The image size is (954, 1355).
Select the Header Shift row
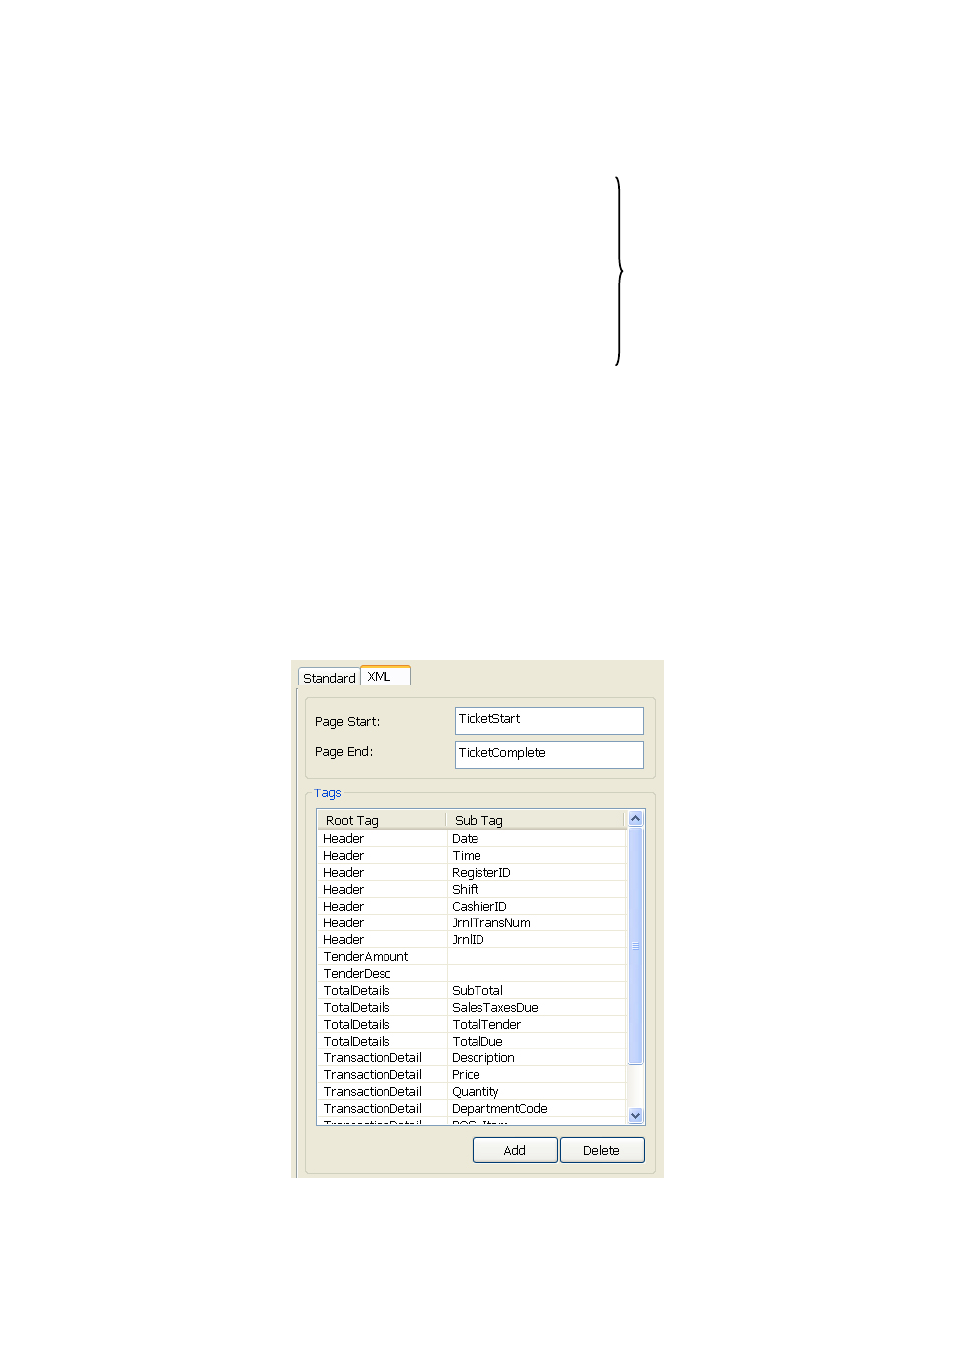472,890
